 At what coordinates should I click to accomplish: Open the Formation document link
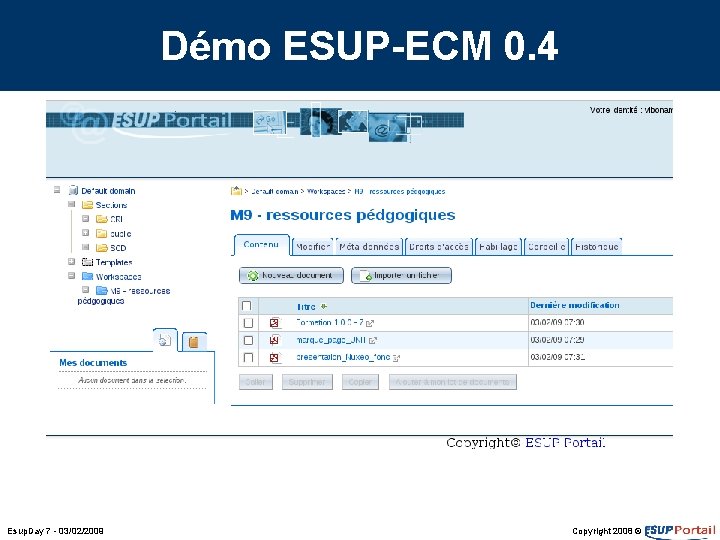pyautogui.click(x=330, y=323)
